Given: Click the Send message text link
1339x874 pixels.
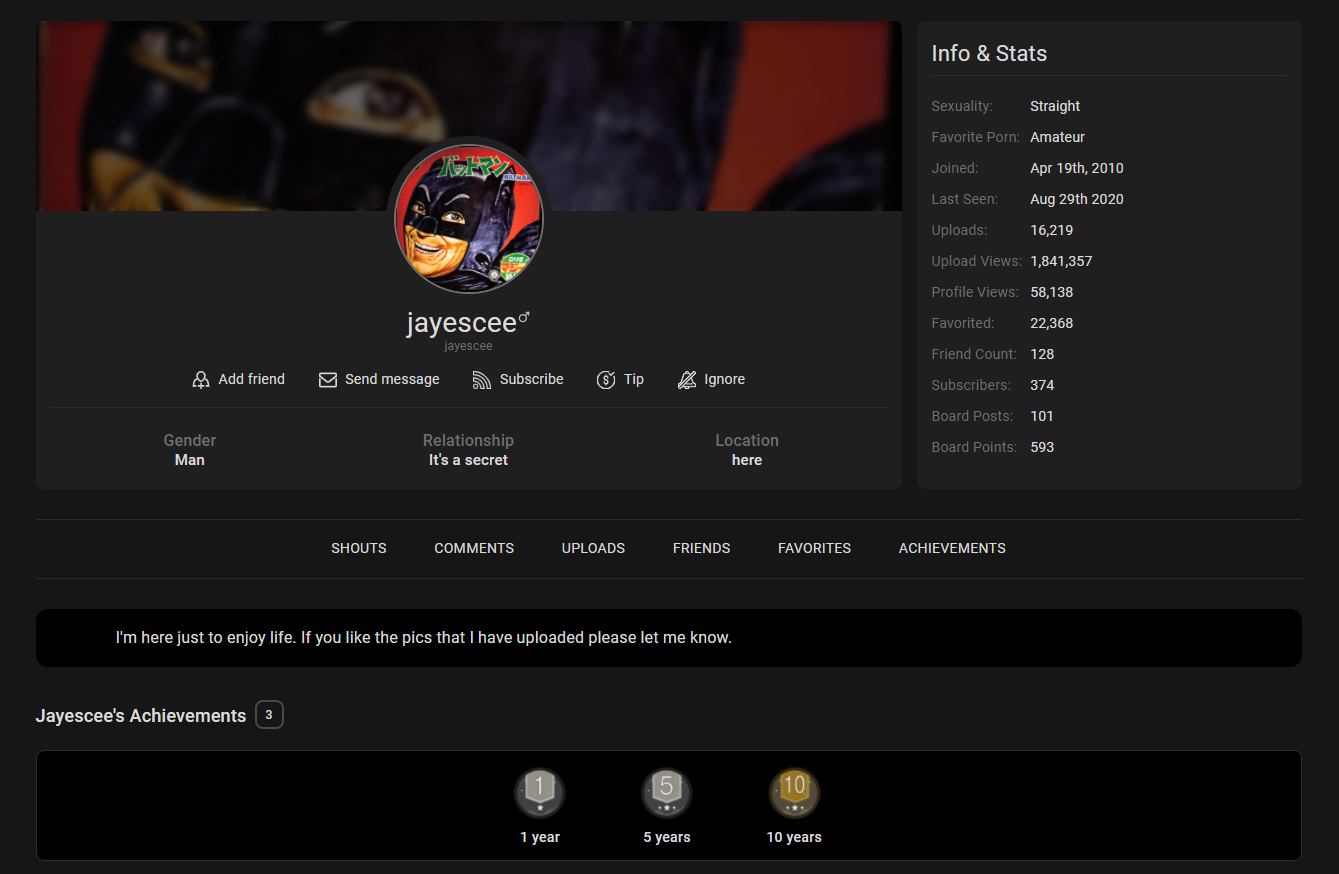Looking at the screenshot, I should pyautogui.click(x=392, y=379).
